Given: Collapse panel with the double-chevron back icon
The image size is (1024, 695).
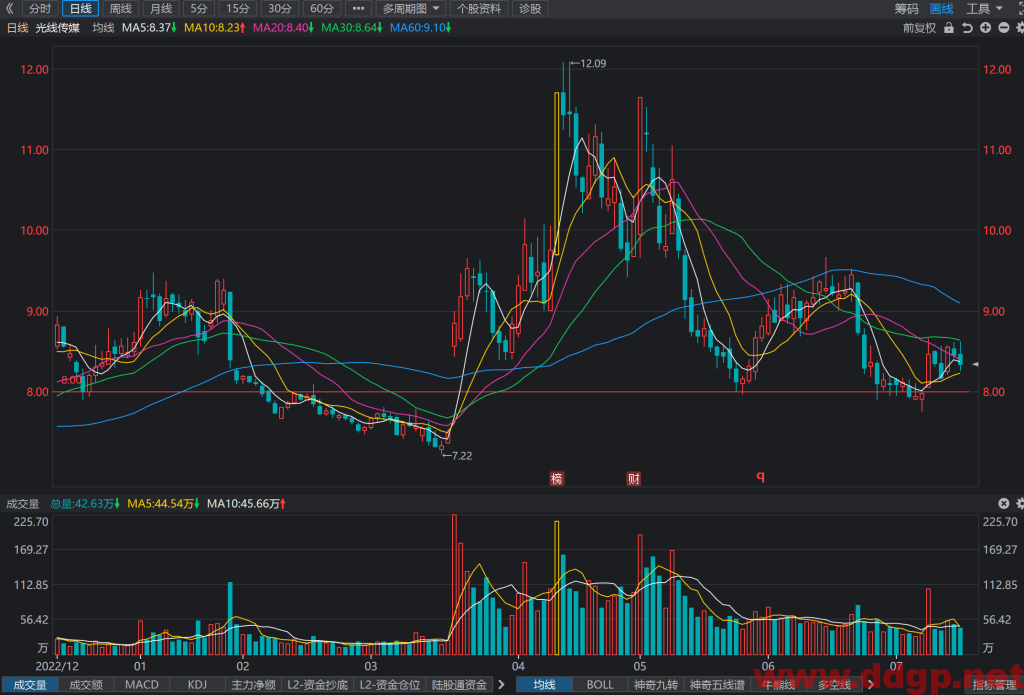Looking at the screenshot, I should point(9,8).
